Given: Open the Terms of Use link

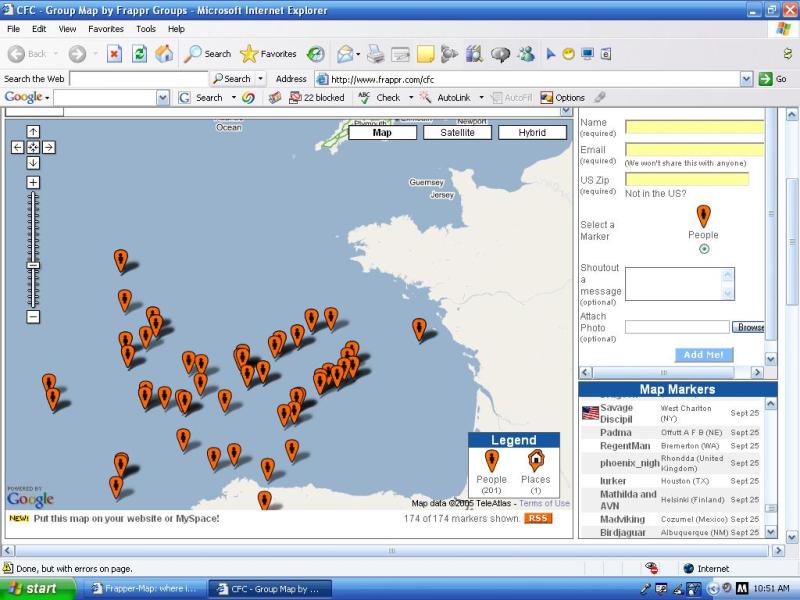Looking at the screenshot, I should (544, 503).
